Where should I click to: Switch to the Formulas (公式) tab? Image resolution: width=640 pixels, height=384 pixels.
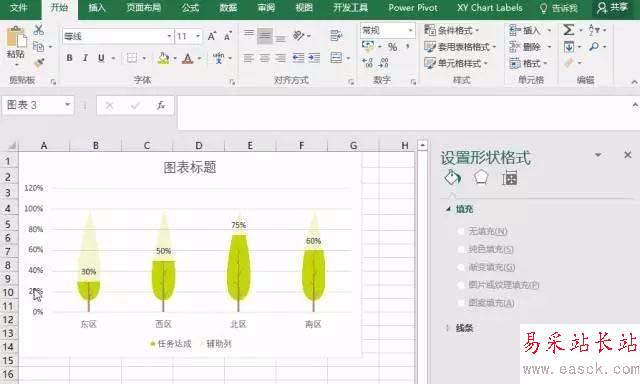click(190, 8)
